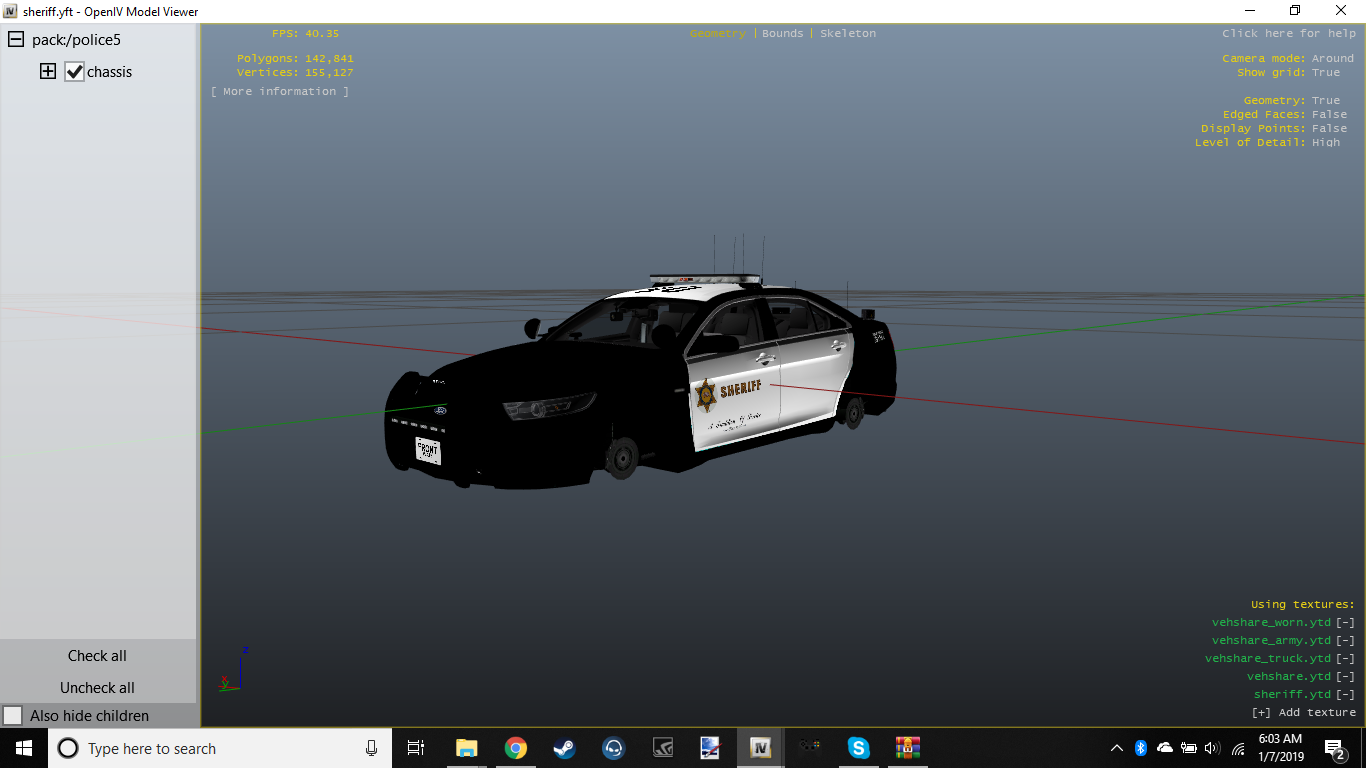This screenshot has width=1366, height=768.
Task: Click the Check all button
Action: coord(97,656)
